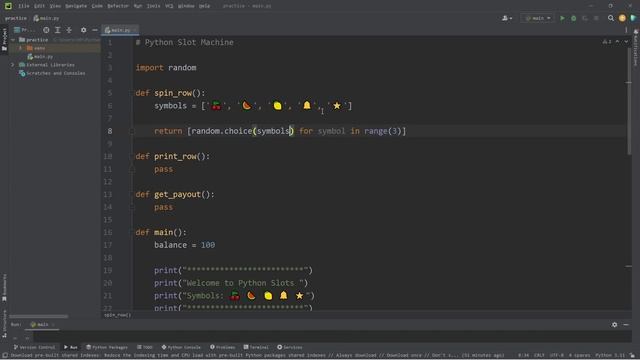
Task: Switch to the main.py editor tab
Action: coord(120,30)
